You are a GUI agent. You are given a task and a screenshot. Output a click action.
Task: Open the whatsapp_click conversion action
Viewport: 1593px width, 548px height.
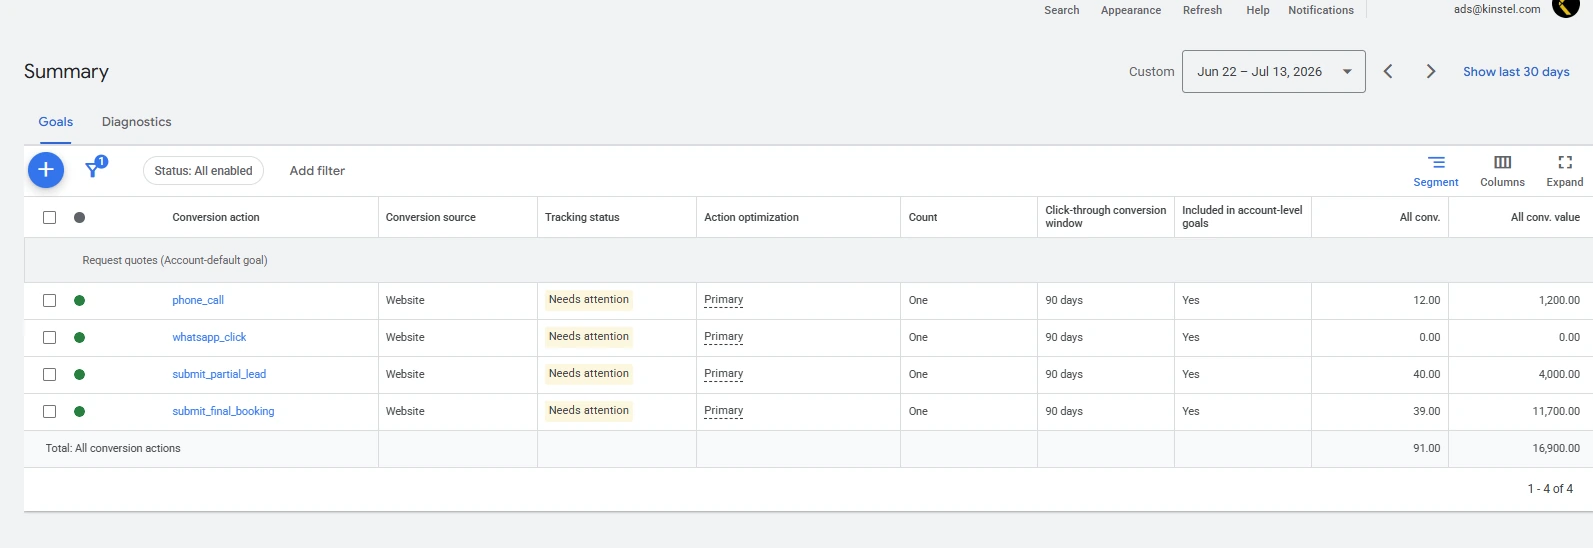209,337
